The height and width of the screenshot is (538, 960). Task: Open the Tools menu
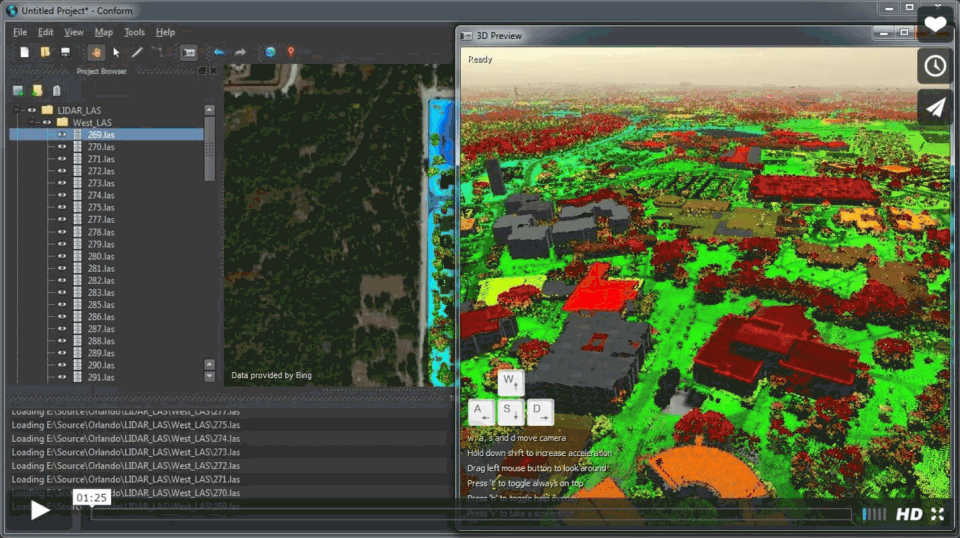[134, 32]
